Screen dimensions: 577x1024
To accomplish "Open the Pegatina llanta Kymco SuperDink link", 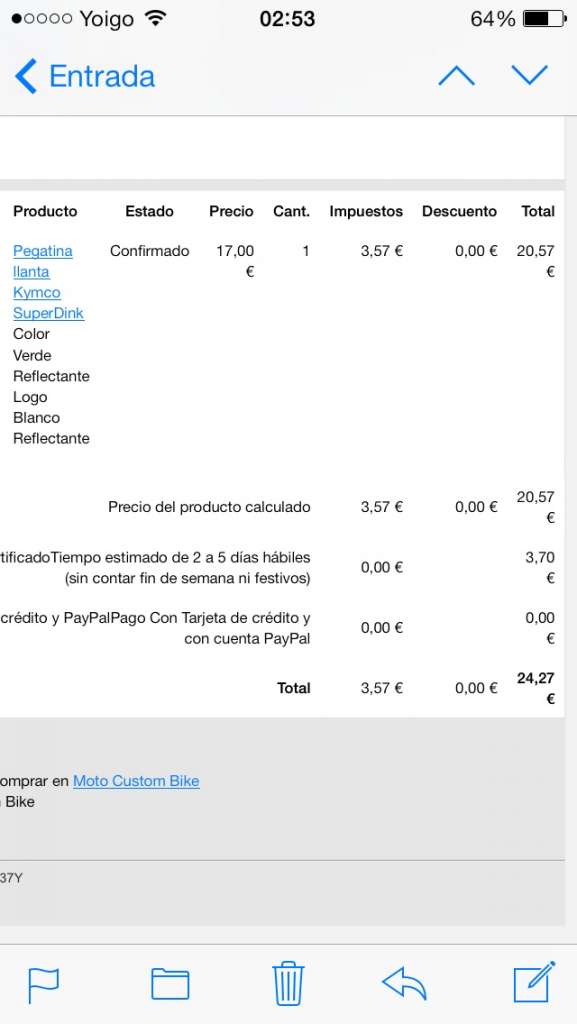I will (x=48, y=282).
